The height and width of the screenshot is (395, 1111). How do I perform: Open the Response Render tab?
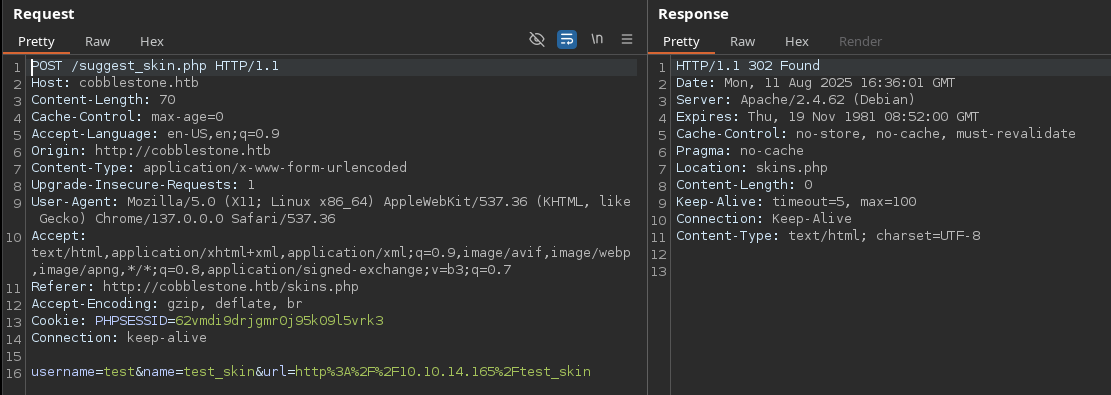tap(860, 42)
